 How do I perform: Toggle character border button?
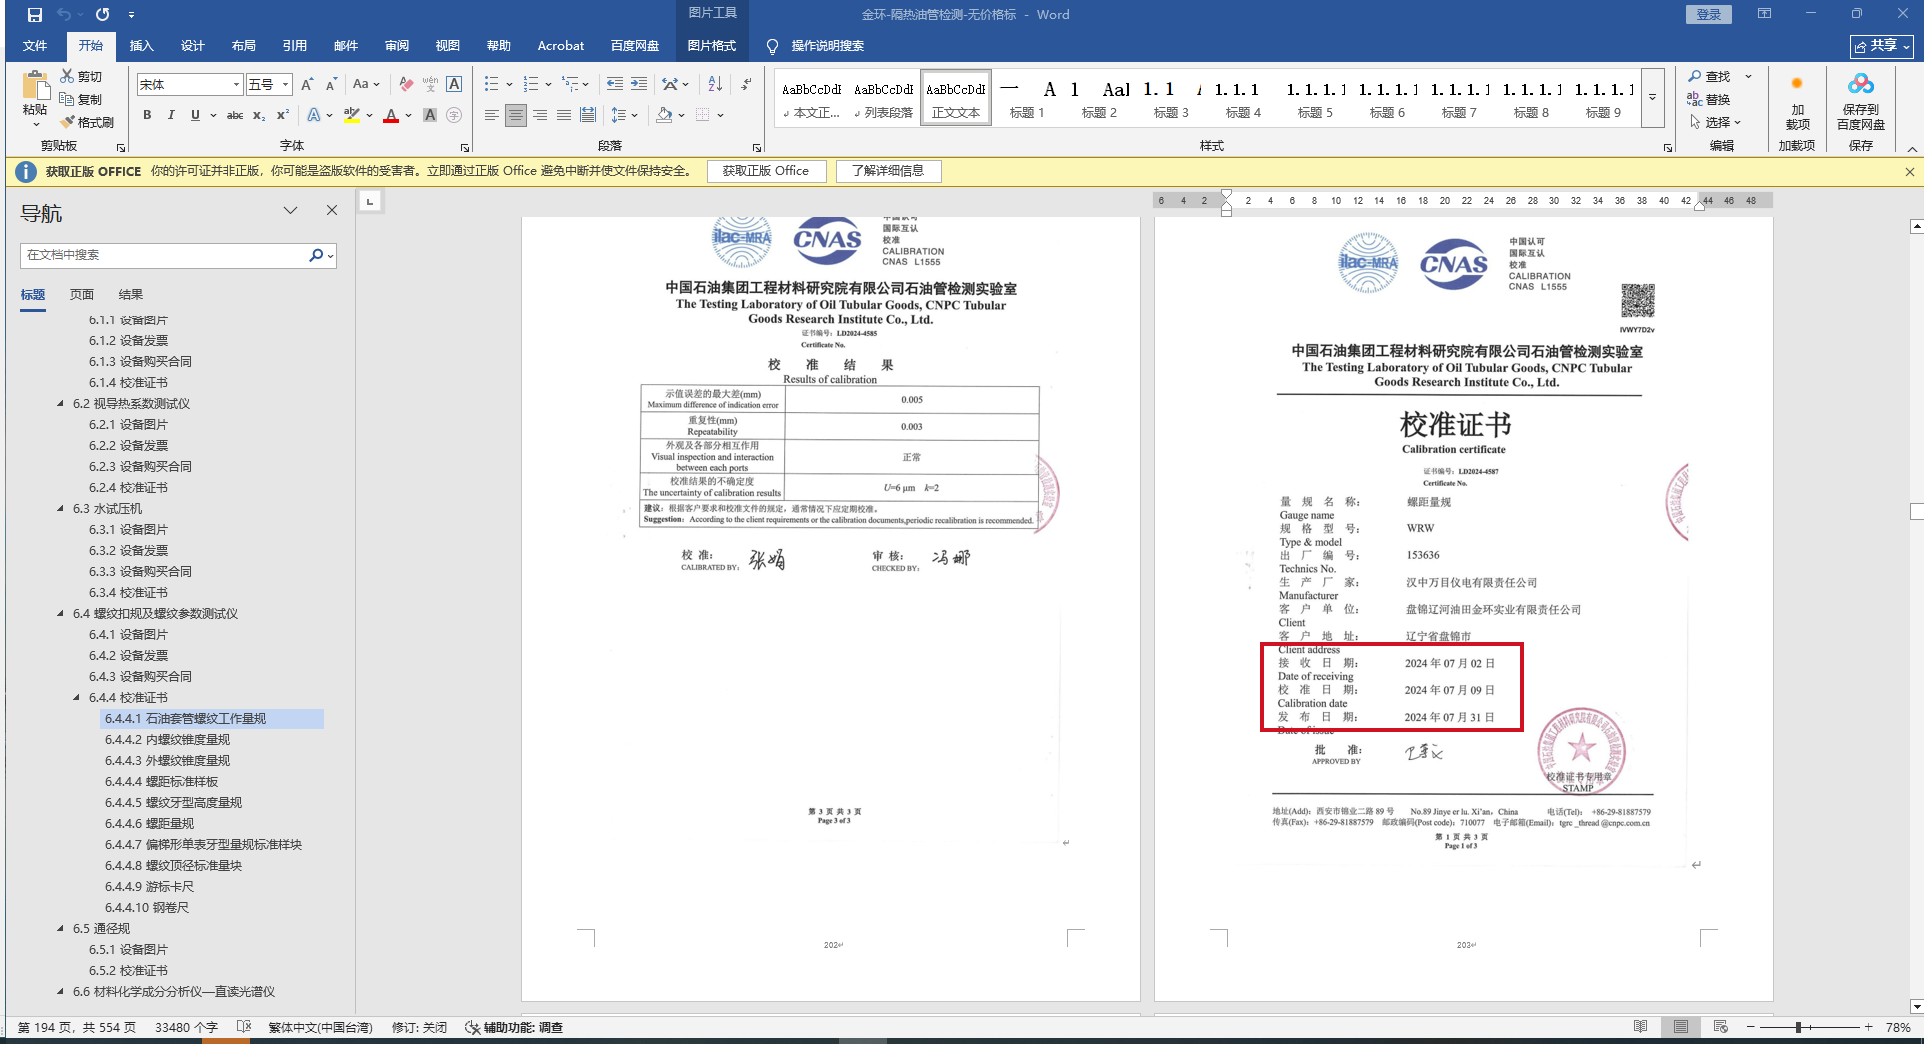coord(454,85)
